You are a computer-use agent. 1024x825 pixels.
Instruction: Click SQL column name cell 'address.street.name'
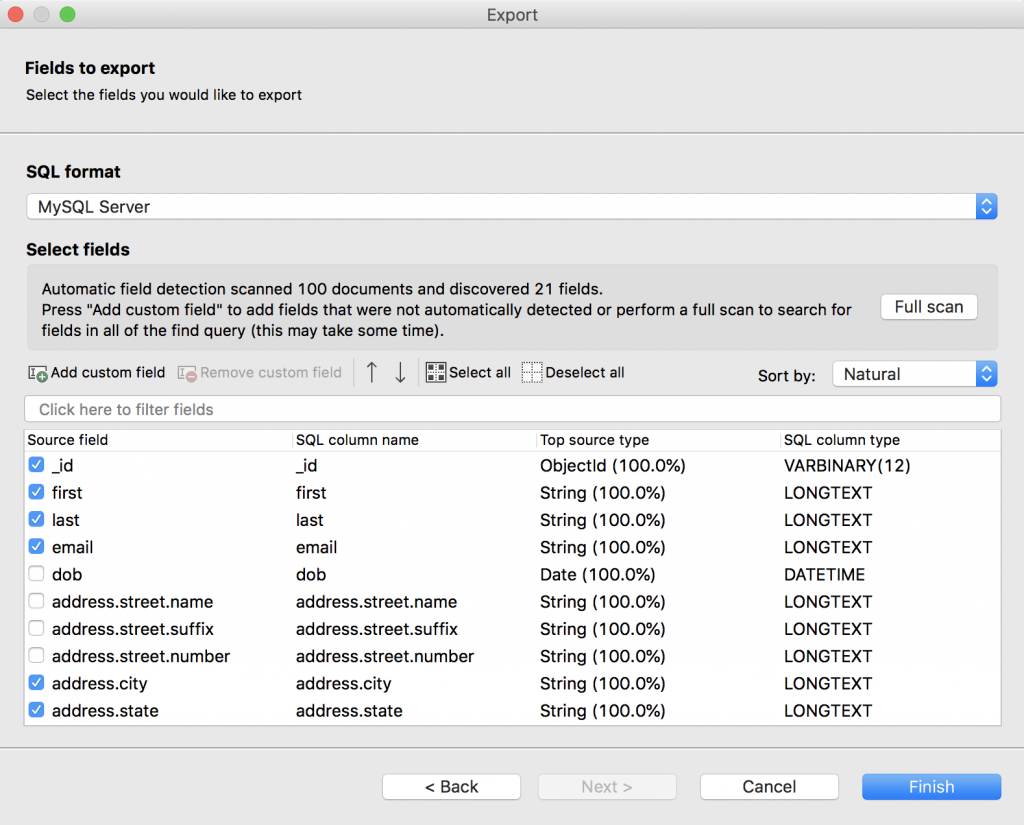(377, 602)
